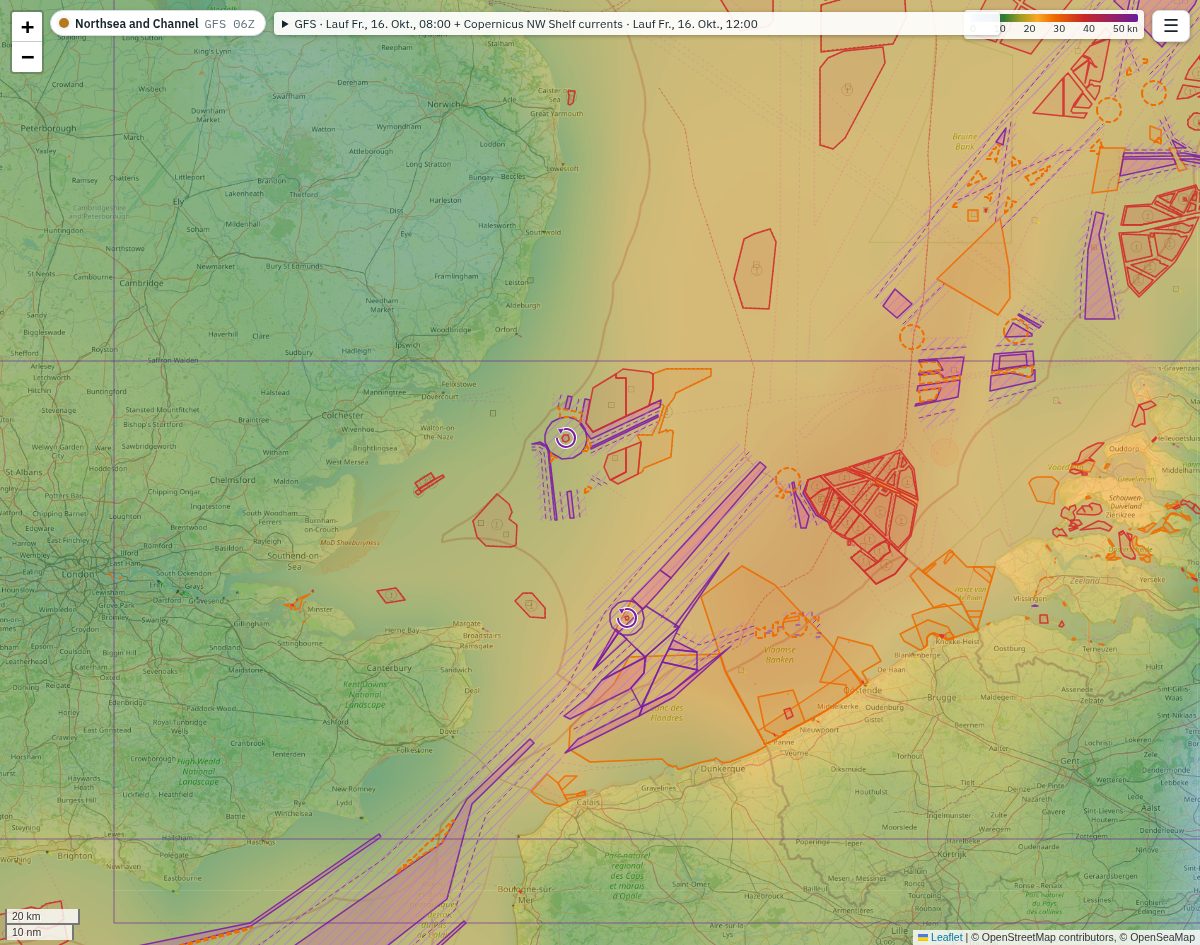The height and width of the screenshot is (945, 1200).
Task: Click the London label on the map
Action: (x=78, y=574)
